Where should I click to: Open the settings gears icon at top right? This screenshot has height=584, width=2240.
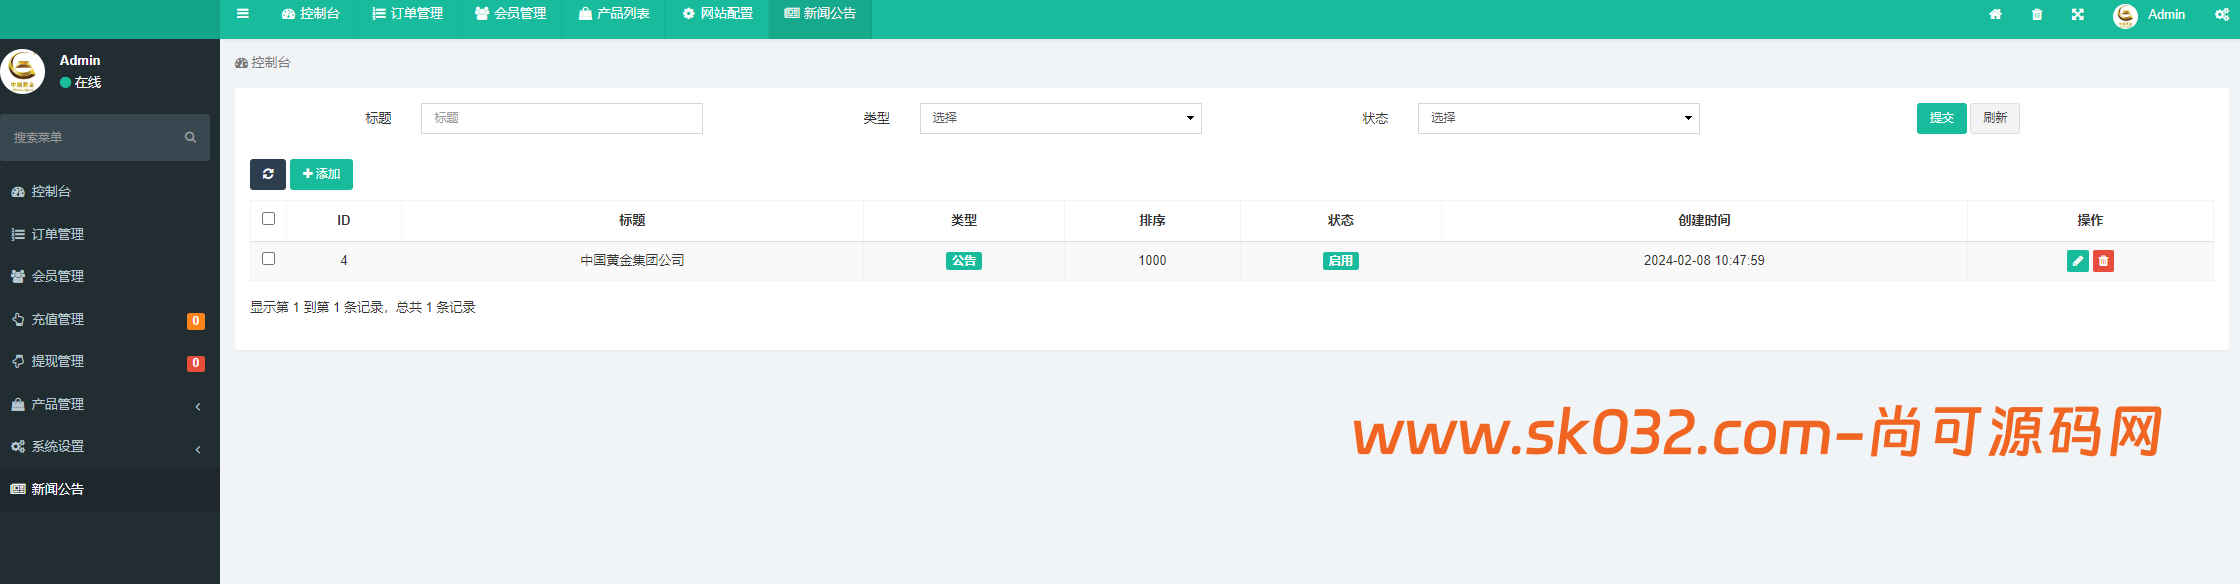tap(2222, 14)
